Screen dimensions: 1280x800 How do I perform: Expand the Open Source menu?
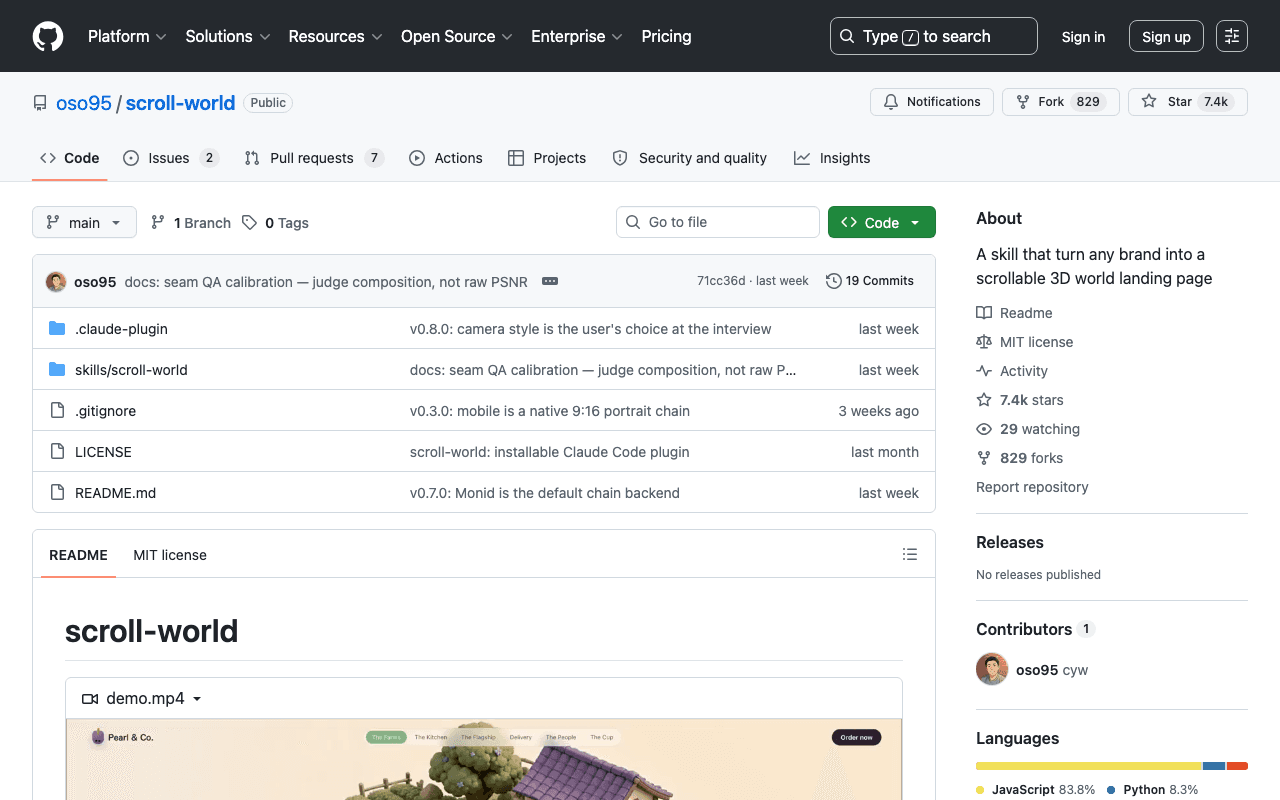click(x=457, y=36)
